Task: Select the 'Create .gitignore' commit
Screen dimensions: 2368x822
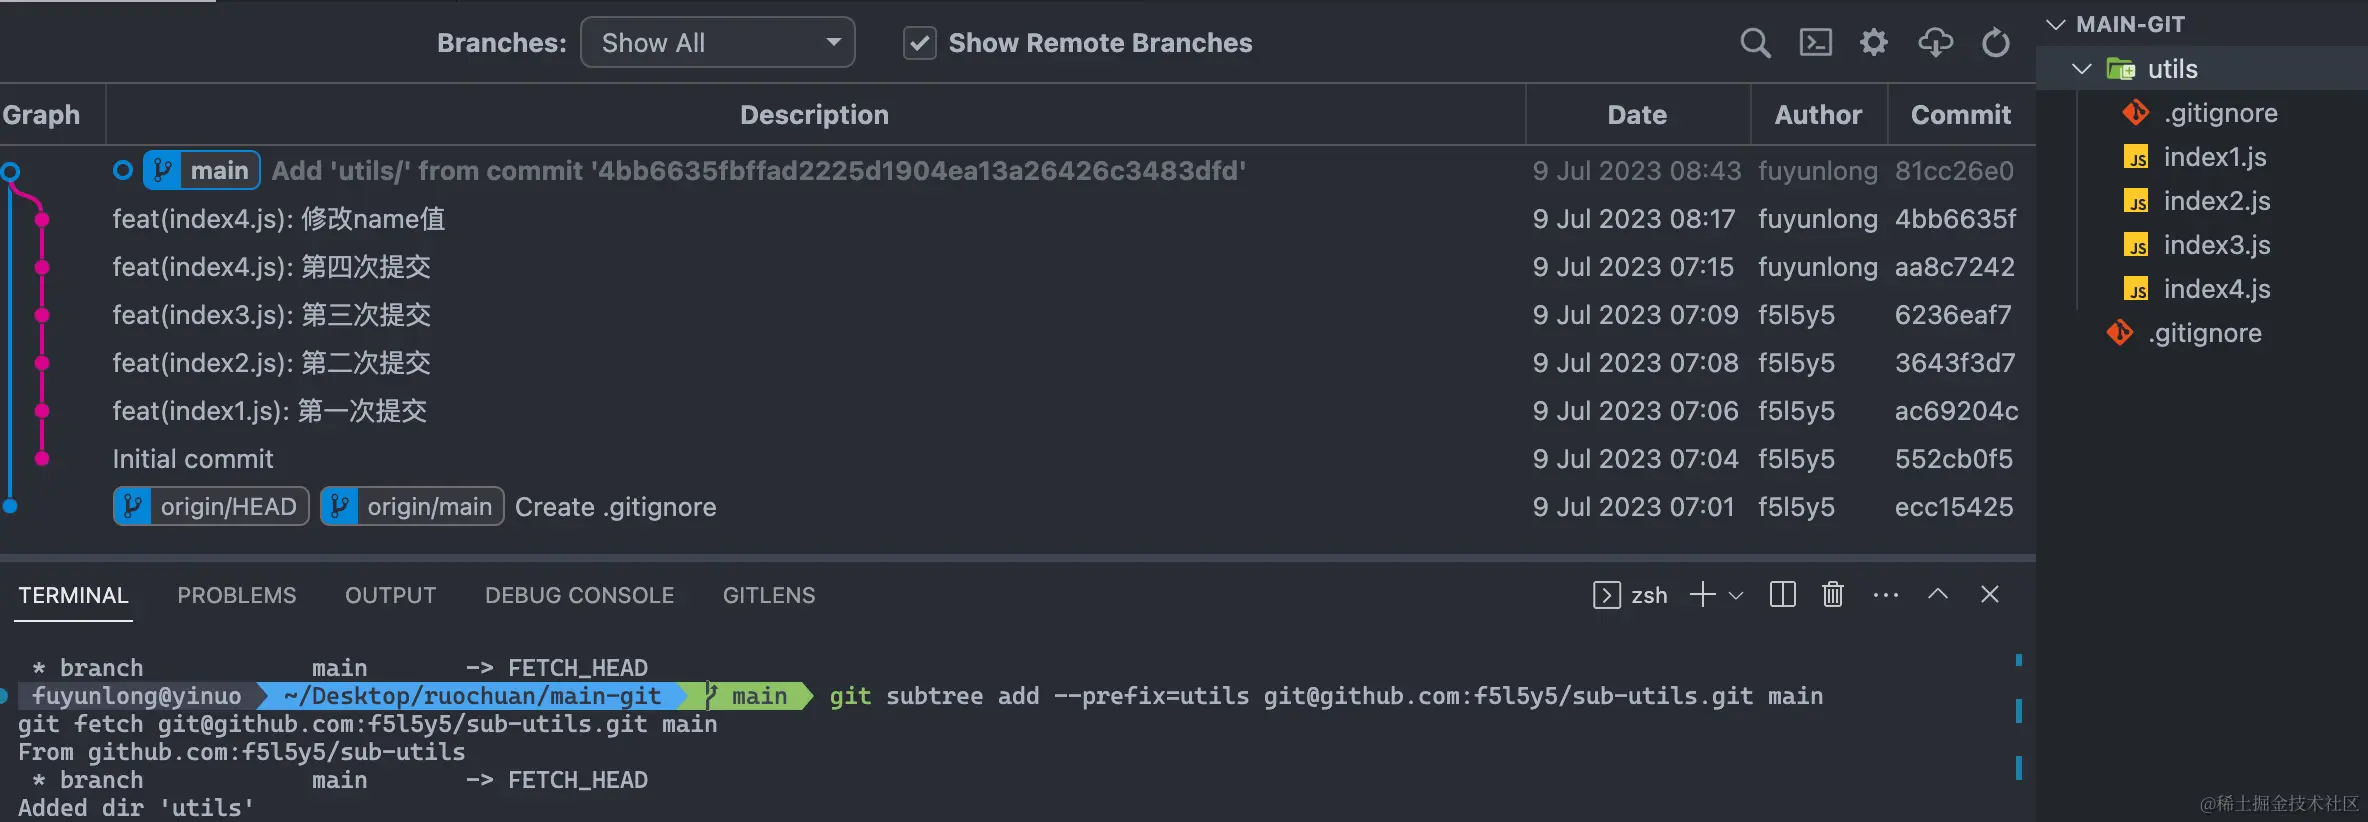Action: click(1018, 507)
